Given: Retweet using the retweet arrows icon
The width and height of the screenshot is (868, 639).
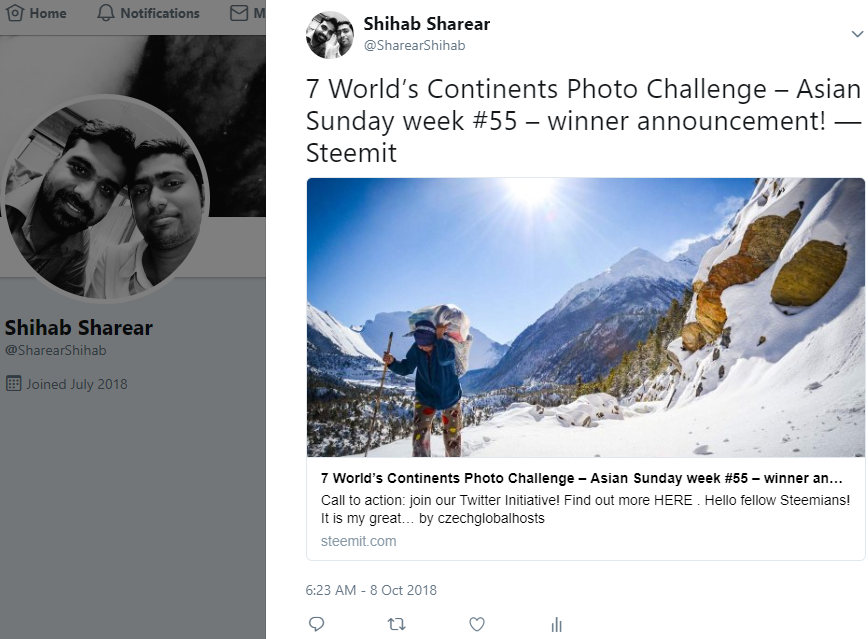Looking at the screenshot, I should 396,624.
